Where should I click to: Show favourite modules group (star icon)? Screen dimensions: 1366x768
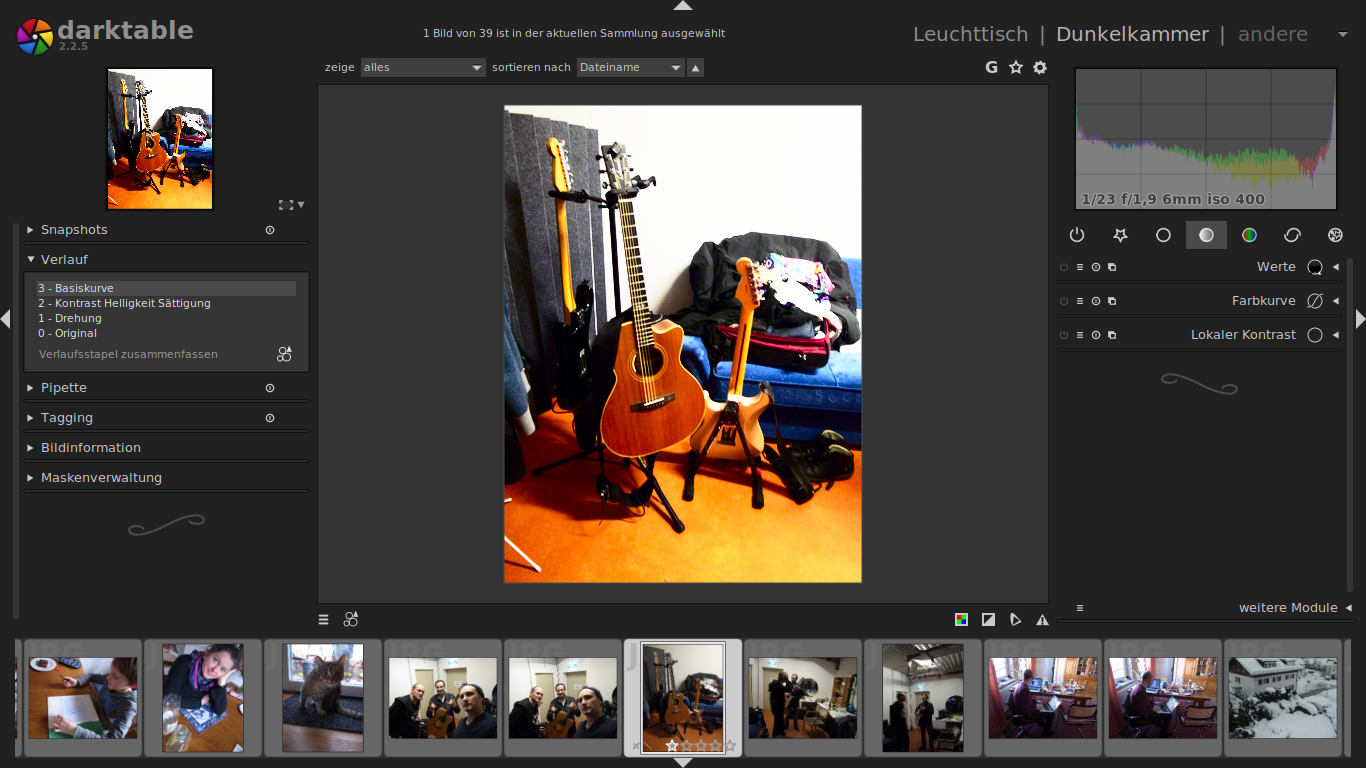point(1120,235)
